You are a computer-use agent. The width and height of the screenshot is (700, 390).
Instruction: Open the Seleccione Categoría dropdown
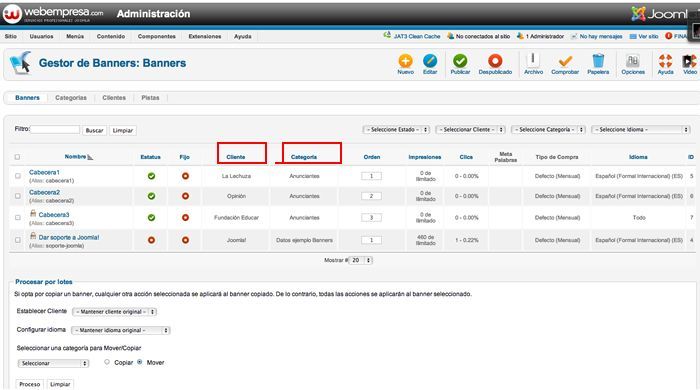[x=548, y=129]
